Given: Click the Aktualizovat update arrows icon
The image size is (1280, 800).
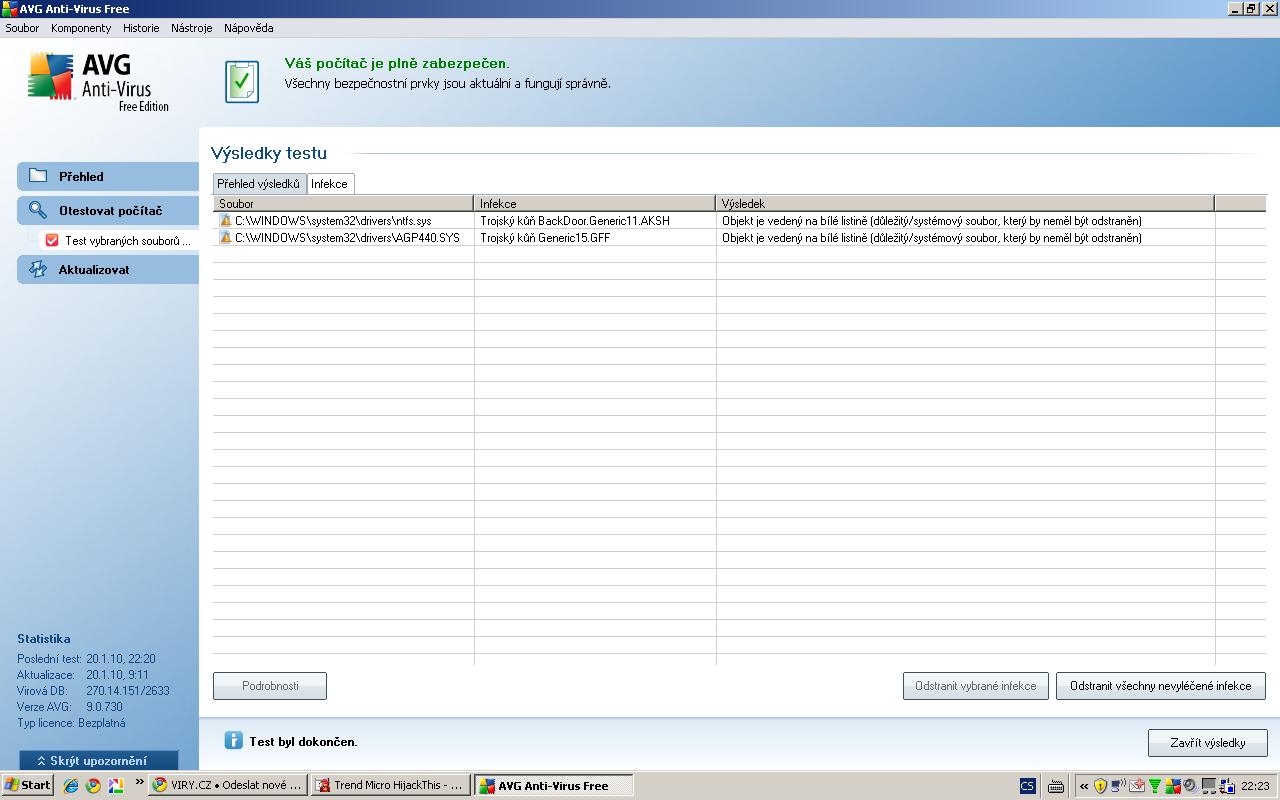Looking at the screenshot, I should pos(38,270).
